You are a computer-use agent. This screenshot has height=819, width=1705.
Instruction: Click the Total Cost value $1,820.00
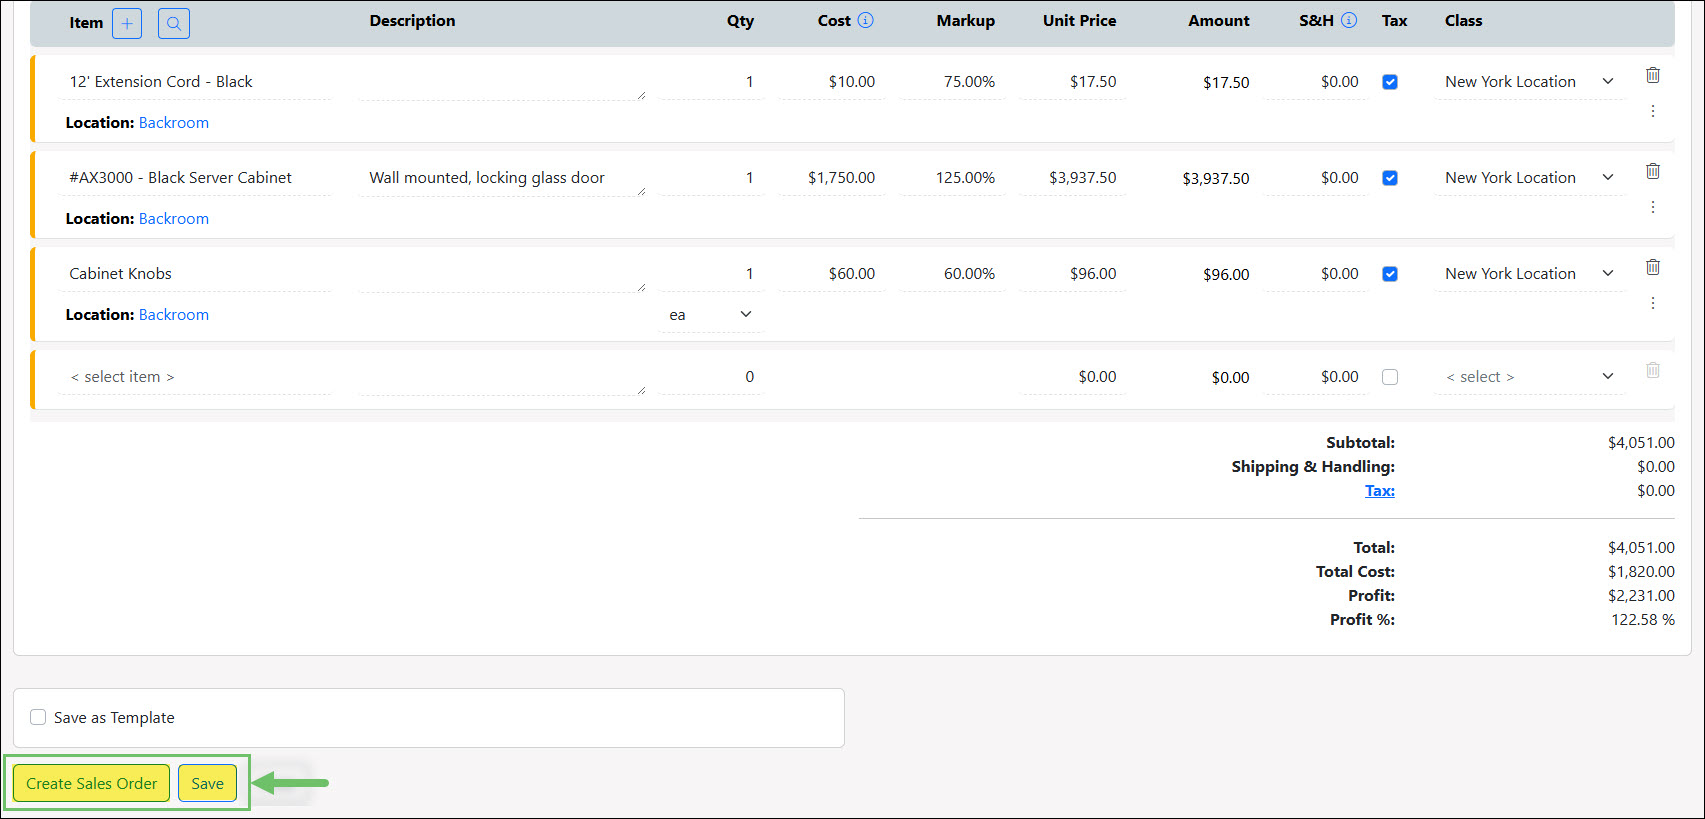click(x=1641, y=572)
